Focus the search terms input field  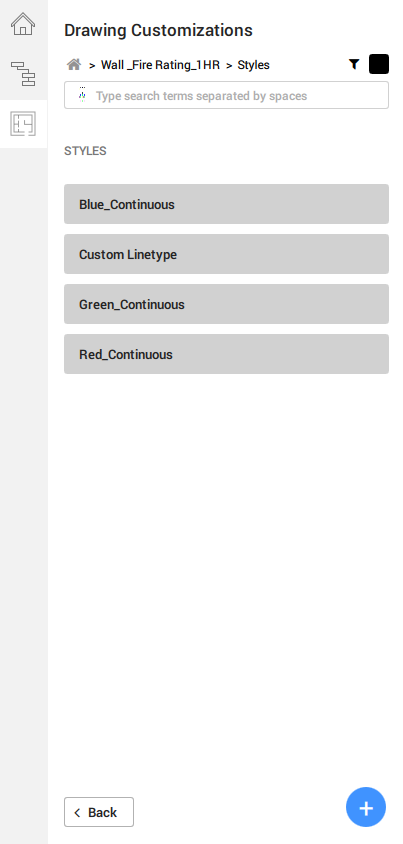pyautogui.click(x=227, y=95)
